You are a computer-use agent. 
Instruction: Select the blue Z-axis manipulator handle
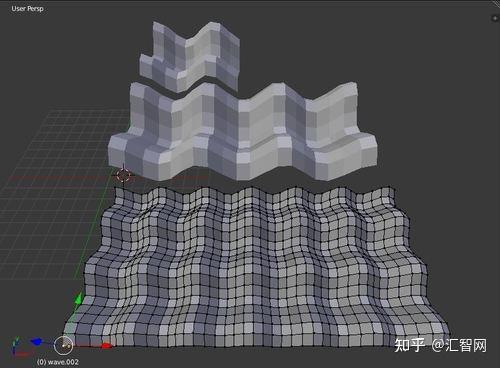[x=36, y=342]
